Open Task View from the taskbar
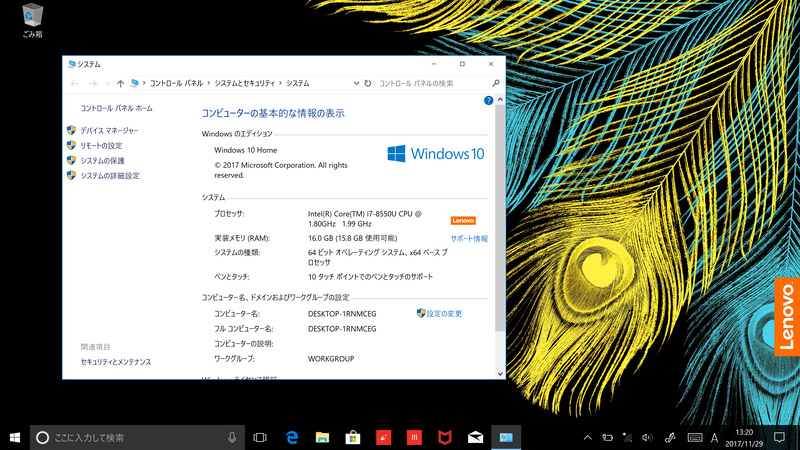This screenshot has height=450, width=800. coord(260,437)
